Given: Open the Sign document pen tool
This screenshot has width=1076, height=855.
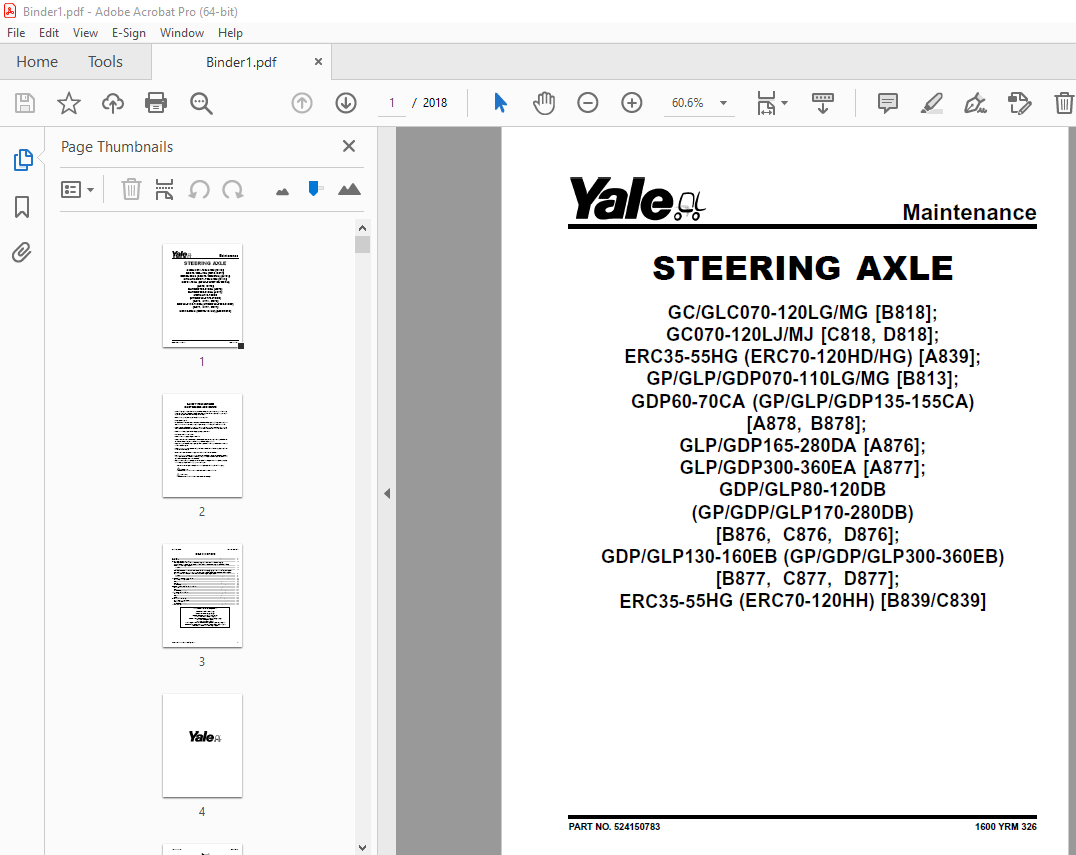Looking at the screenshot, I should pyautogui.click(x=975, y=103).
